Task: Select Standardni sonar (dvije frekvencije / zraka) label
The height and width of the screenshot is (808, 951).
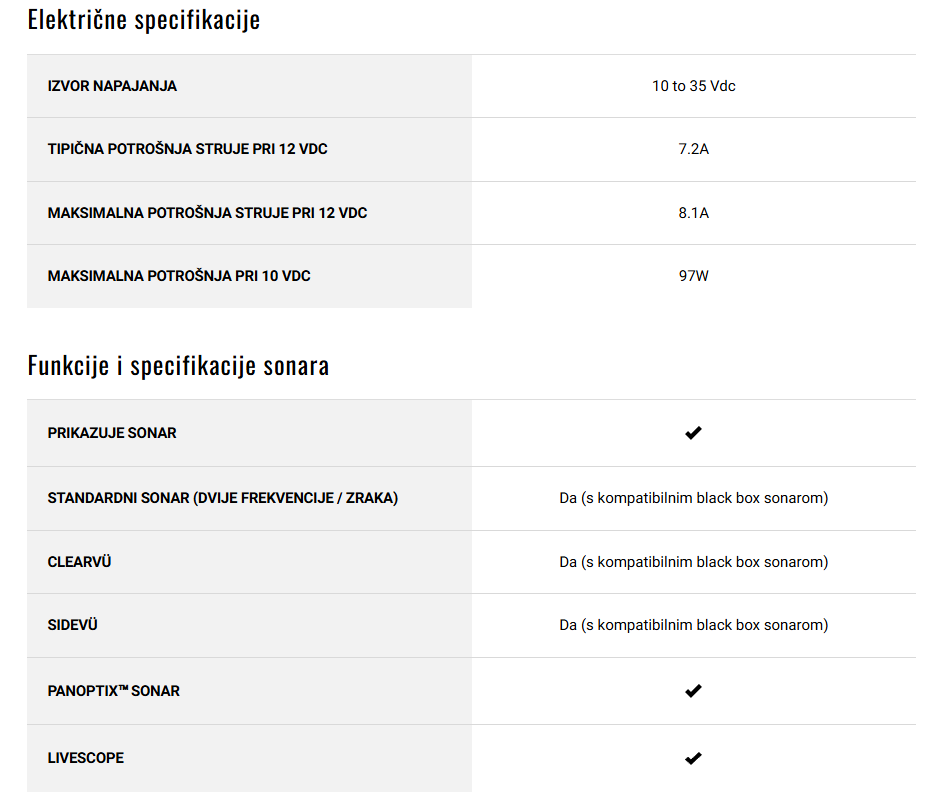Action: pos(223,498)
